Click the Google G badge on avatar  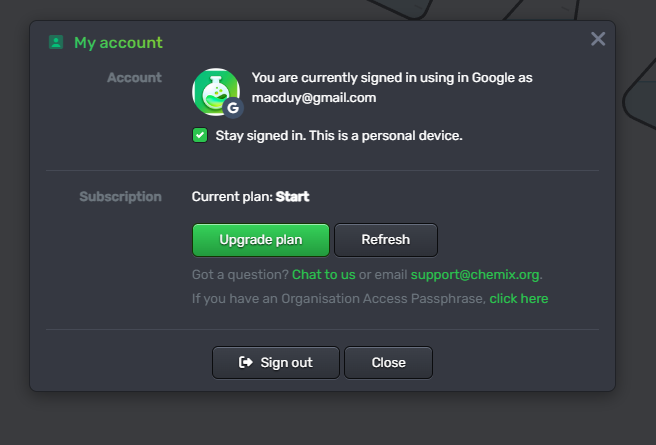233,108
